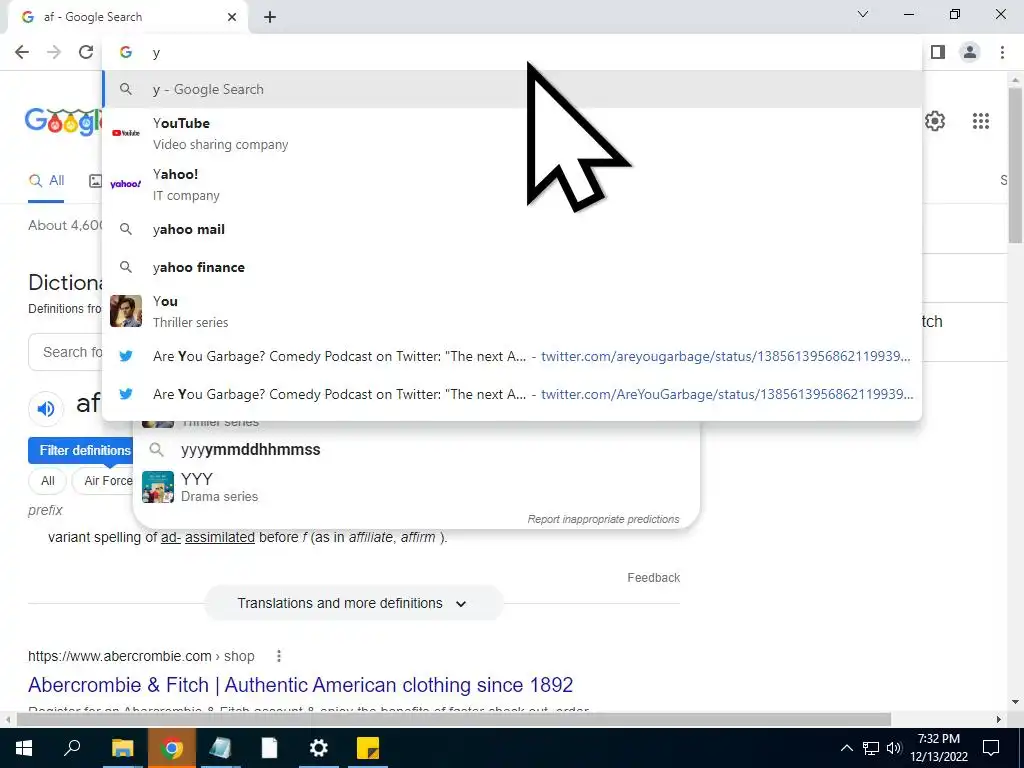
Task: Close the 'af - Google Search' tab
Action: click(x=232, y=17)
